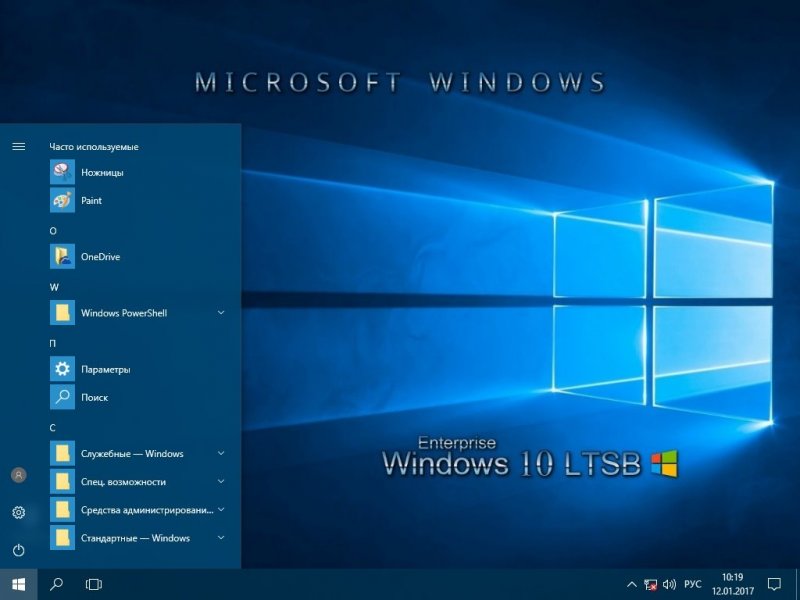Open Поиск magnifier in the app list
Viewport: 800px width, 600px height.
[x=62, y=397]
